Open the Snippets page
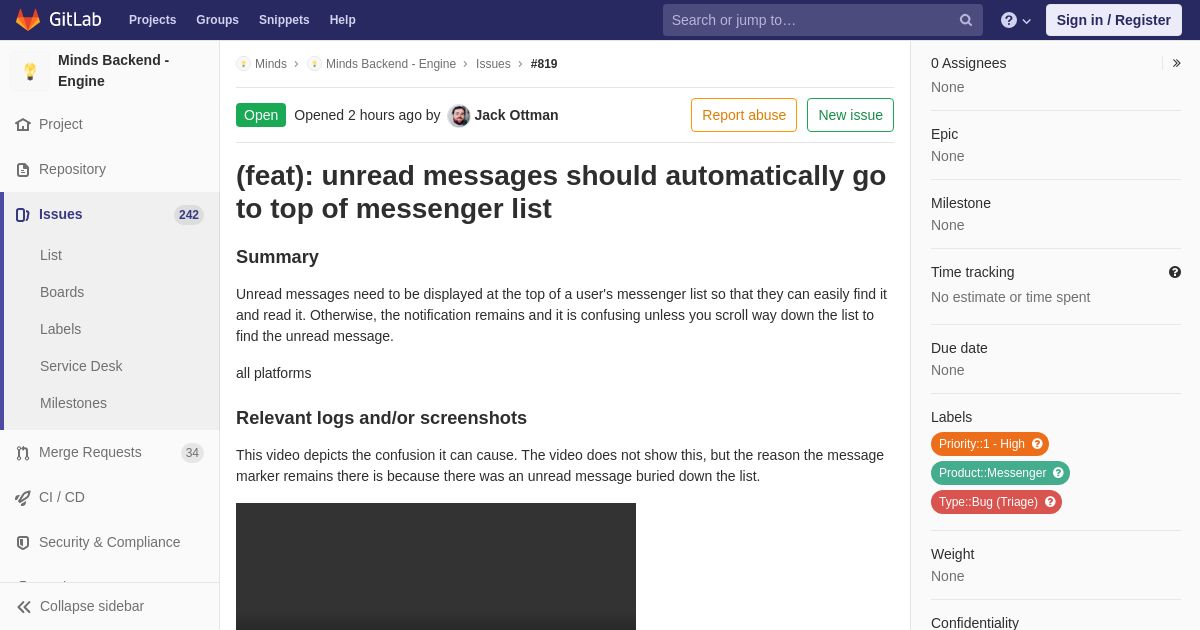The height and width of the screenshot is (630, 1200). click(284, 20)
